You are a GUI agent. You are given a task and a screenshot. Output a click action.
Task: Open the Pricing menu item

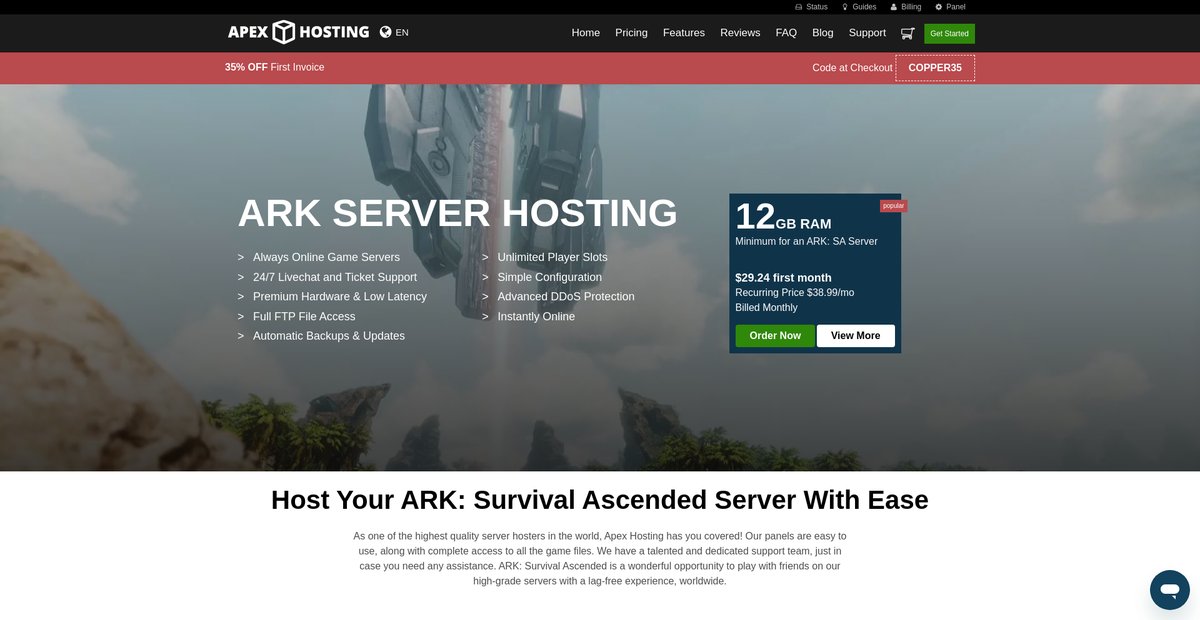[631, 33]
